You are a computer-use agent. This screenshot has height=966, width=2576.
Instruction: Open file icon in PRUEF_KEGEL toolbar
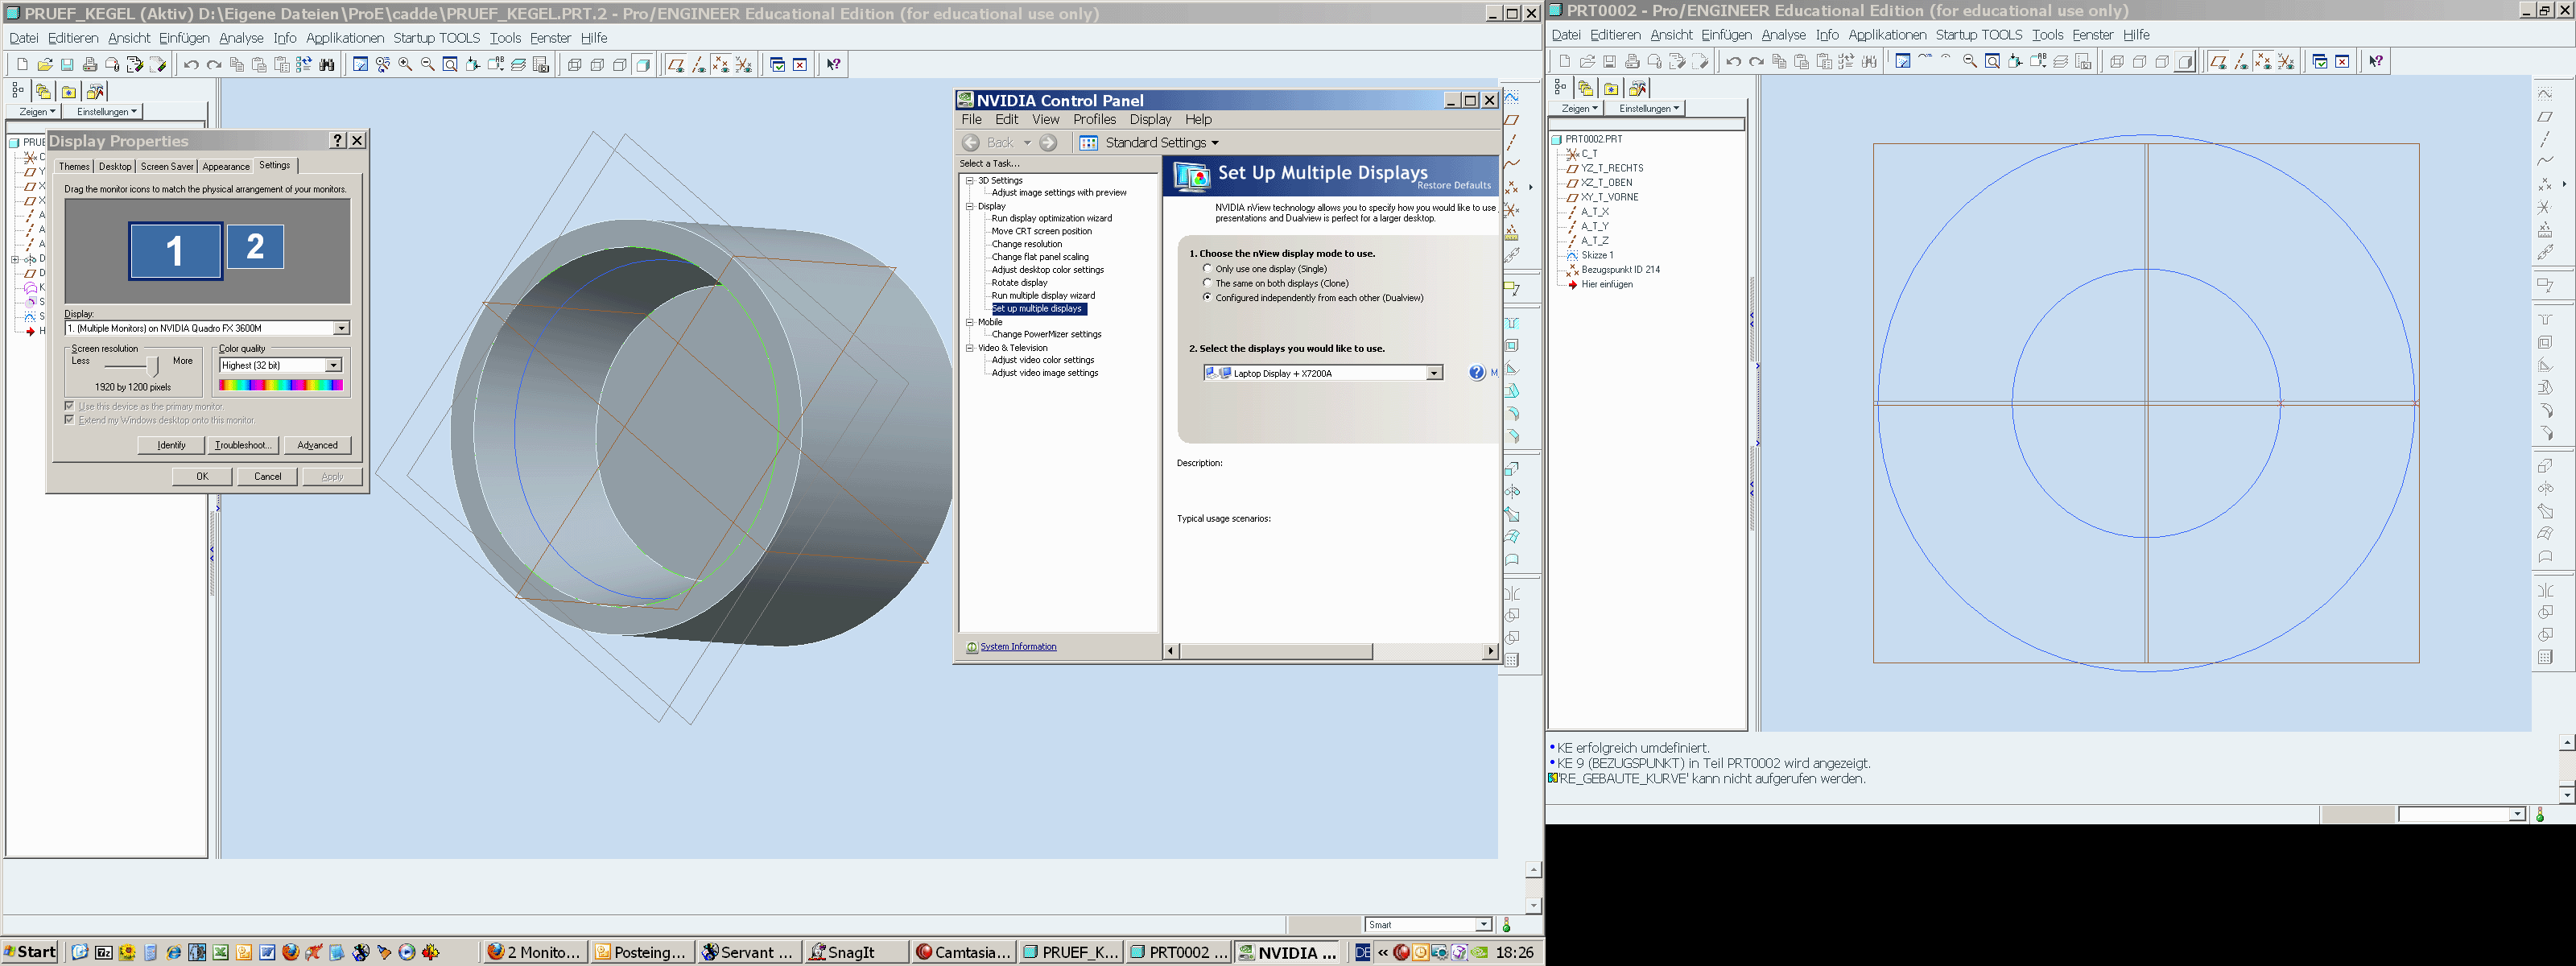pos(45,65)
